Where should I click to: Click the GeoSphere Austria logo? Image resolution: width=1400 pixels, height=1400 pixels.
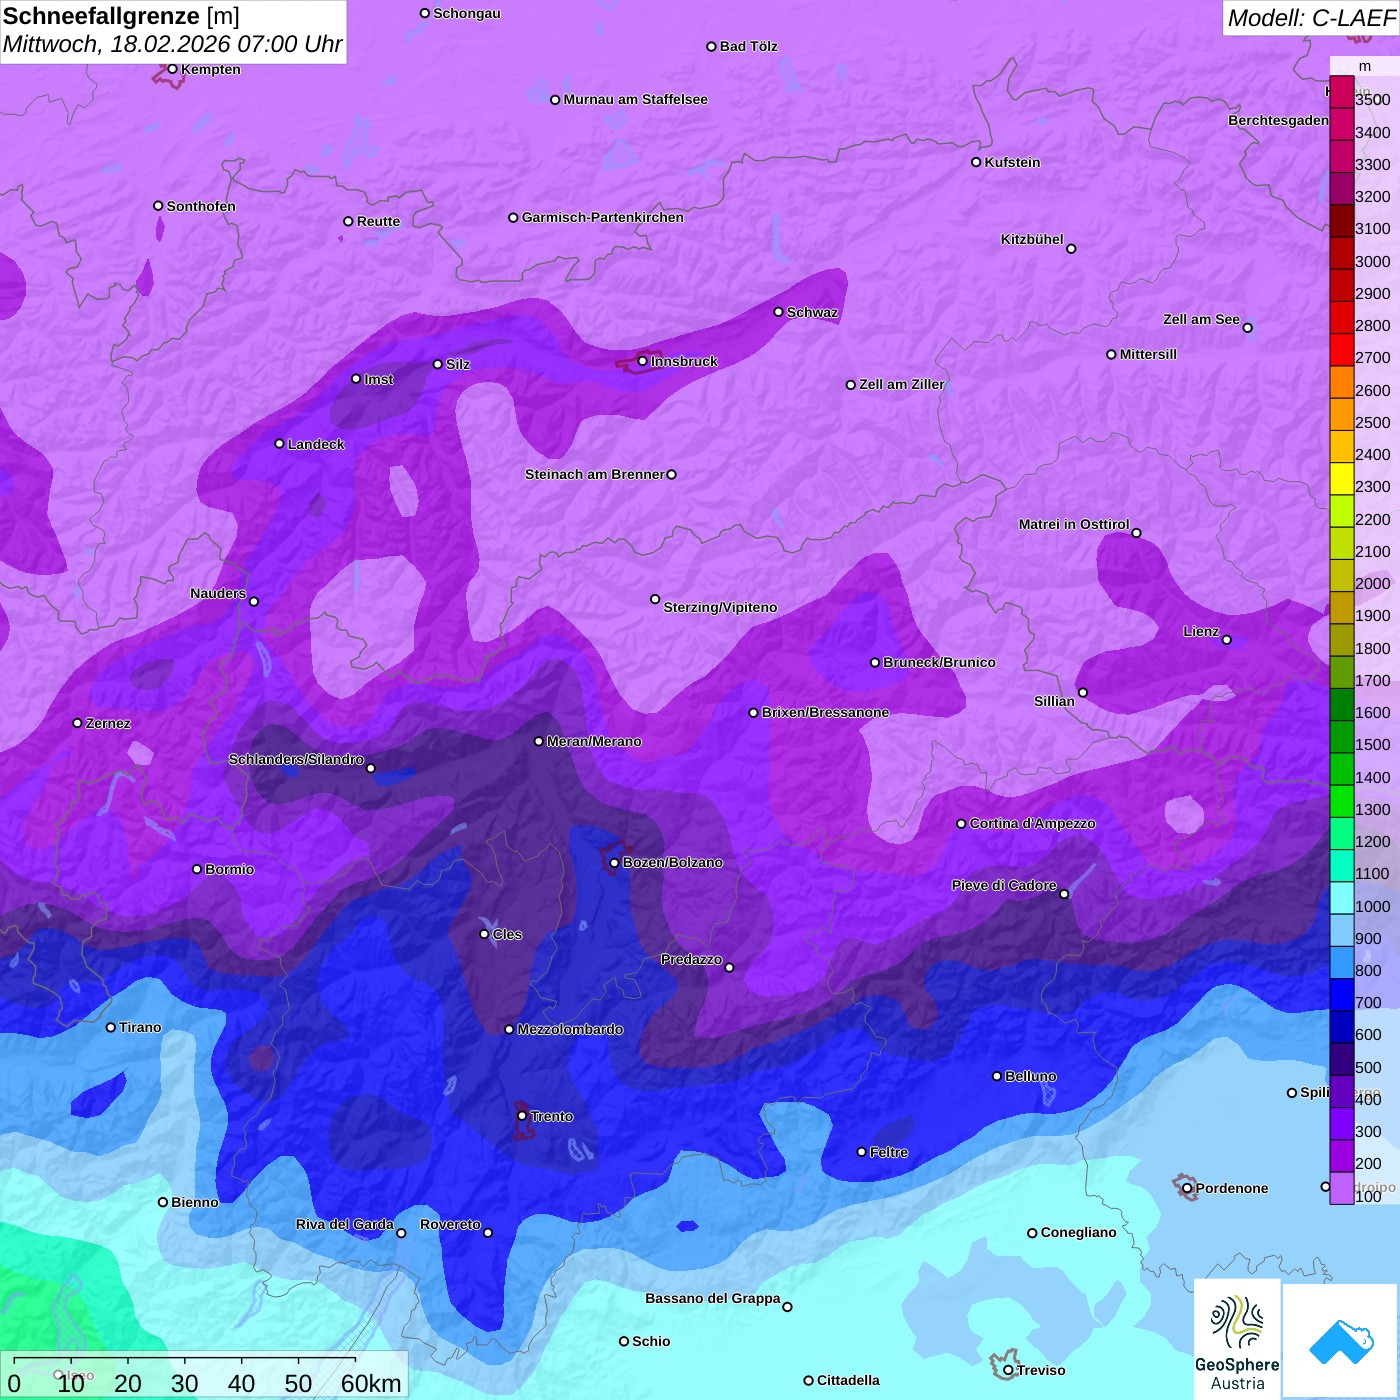(1237, 1340)
